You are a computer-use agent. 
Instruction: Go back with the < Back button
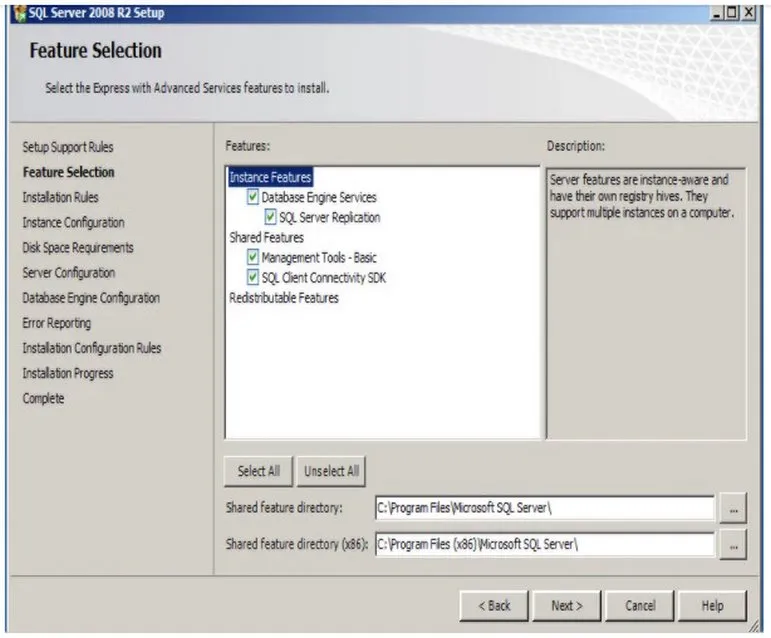(494, 606)
